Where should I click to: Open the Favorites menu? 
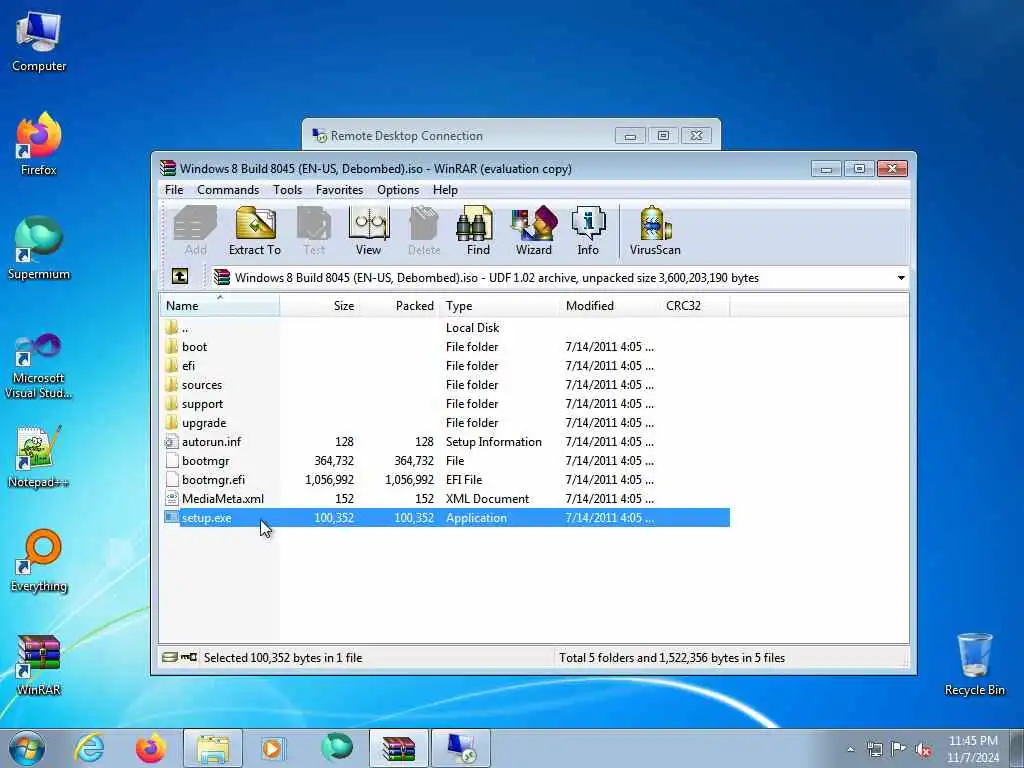tap(339, 189)
